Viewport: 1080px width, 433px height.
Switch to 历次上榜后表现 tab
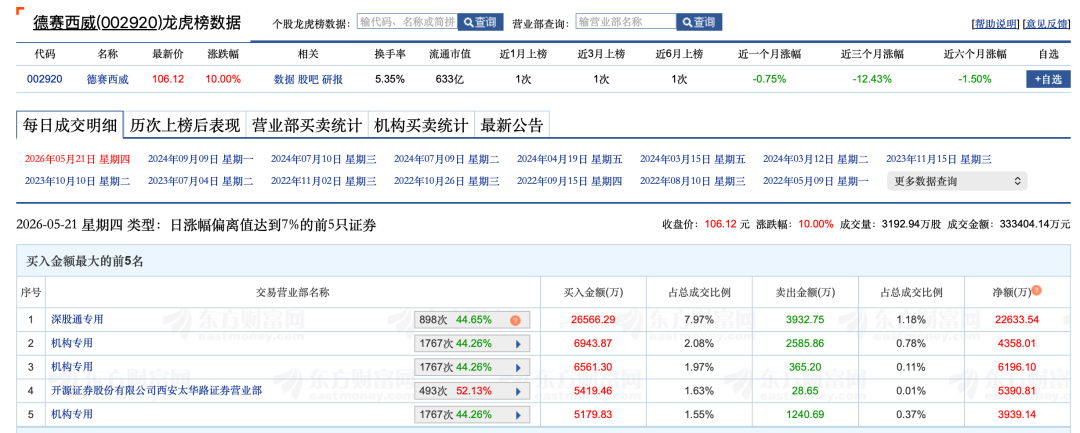[x=185, y=125]
